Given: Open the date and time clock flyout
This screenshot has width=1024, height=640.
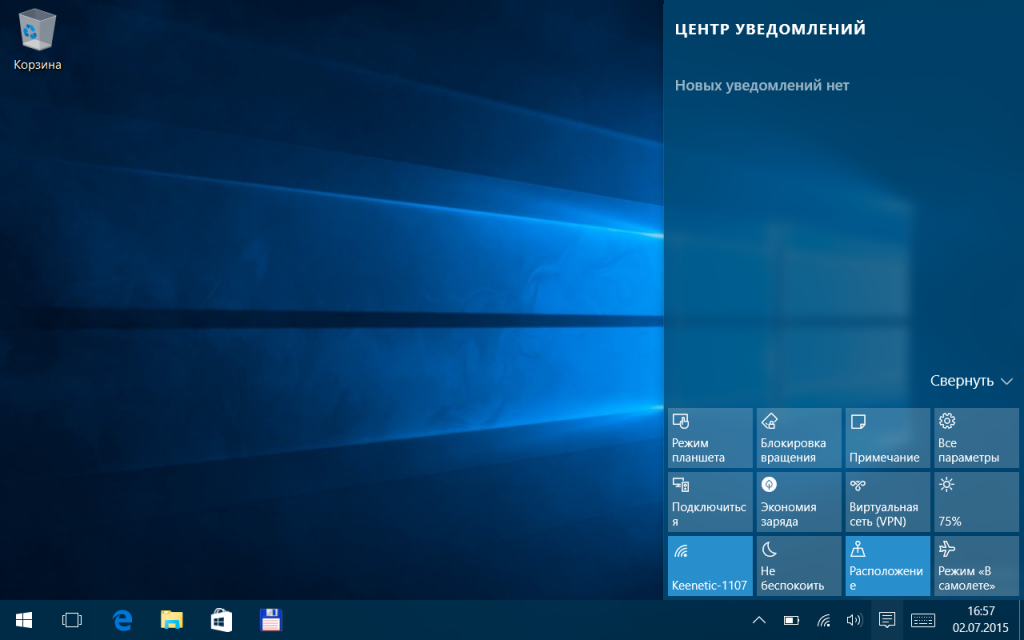Looking at the screenshot, I should click(x=981, y=620).
